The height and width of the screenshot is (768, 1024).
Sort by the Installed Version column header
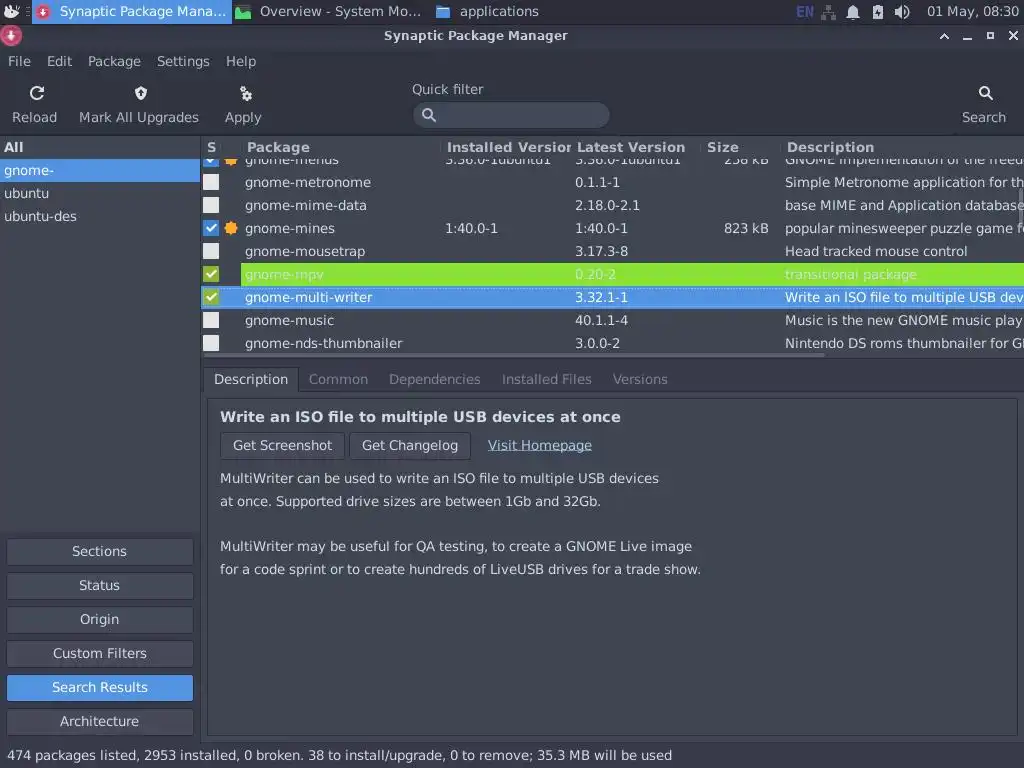[507, 148]
